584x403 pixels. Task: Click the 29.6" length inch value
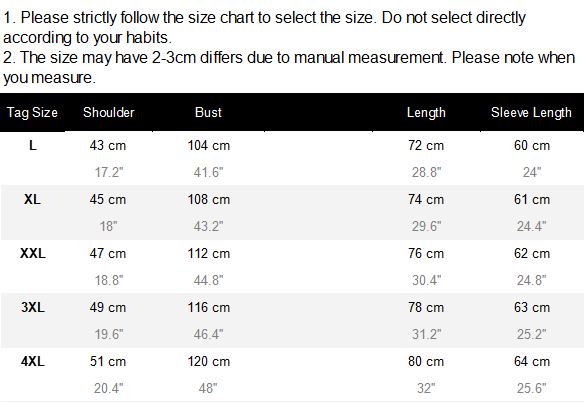point(426,226)
